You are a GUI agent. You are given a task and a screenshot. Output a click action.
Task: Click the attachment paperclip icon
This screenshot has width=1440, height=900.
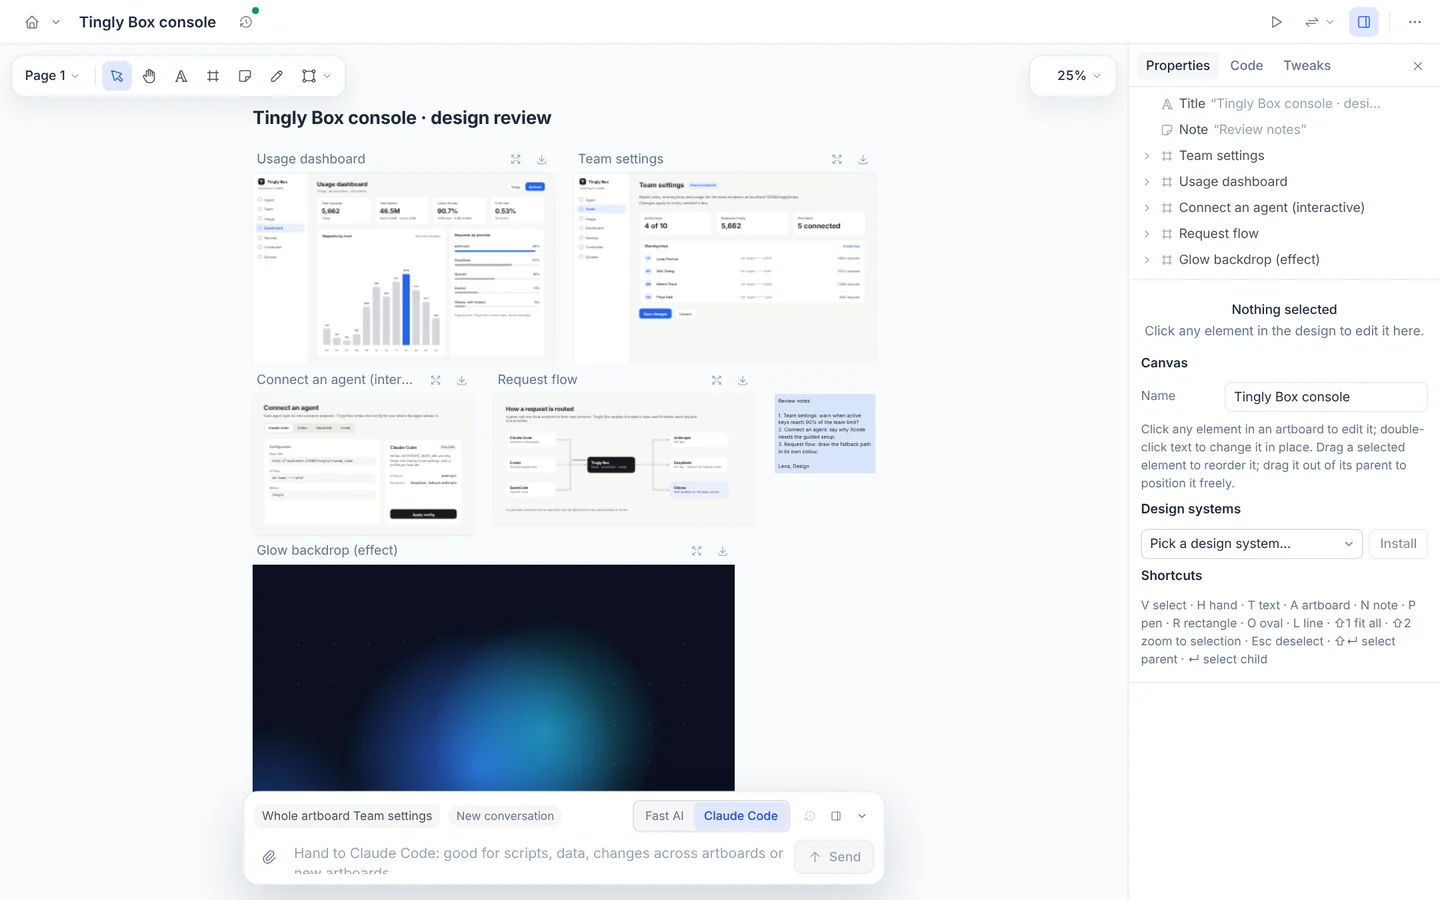click(x=269, y=857)
